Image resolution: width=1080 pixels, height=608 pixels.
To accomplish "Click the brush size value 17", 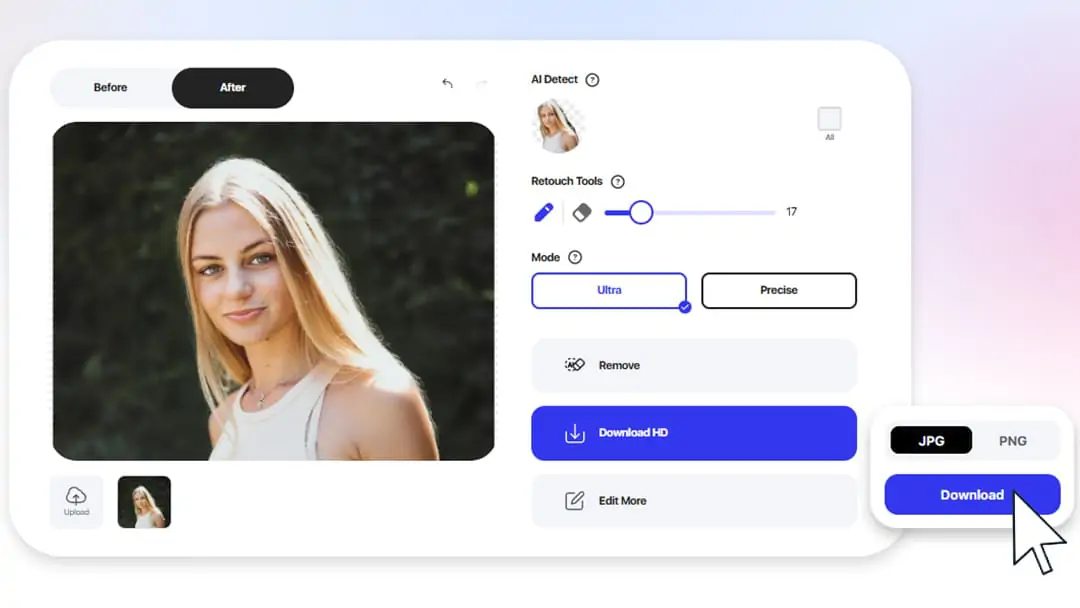I will pos(791,212).
